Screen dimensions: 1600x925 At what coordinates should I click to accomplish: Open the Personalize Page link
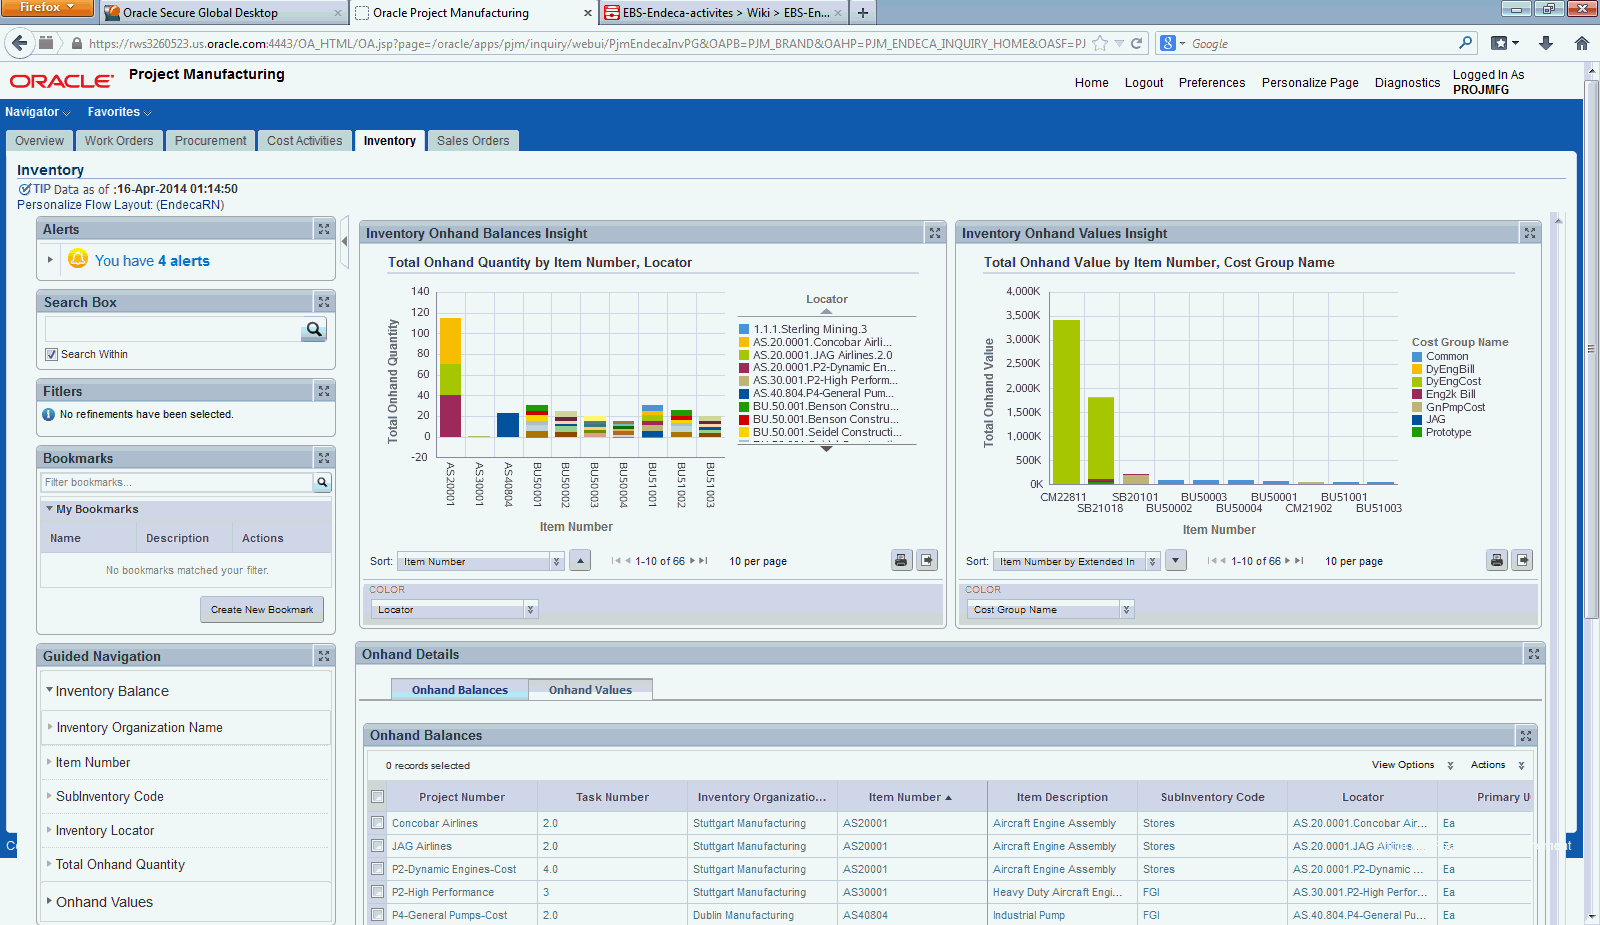pos(1310,83)
